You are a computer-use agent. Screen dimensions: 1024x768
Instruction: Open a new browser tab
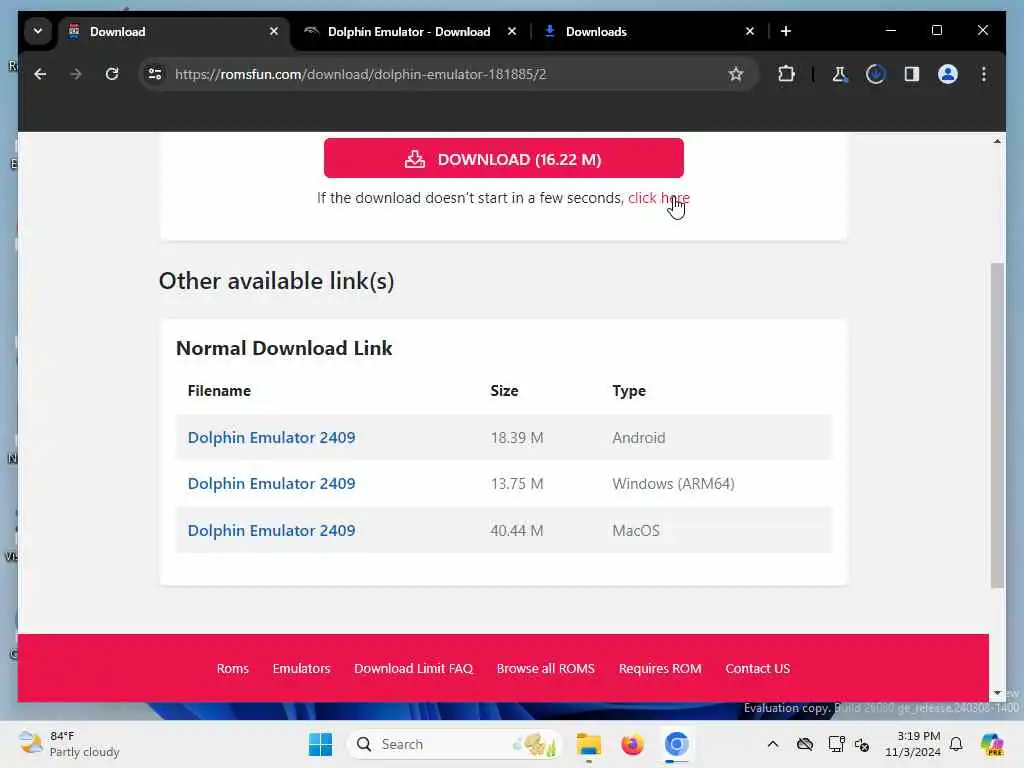(x=786, y=31)
